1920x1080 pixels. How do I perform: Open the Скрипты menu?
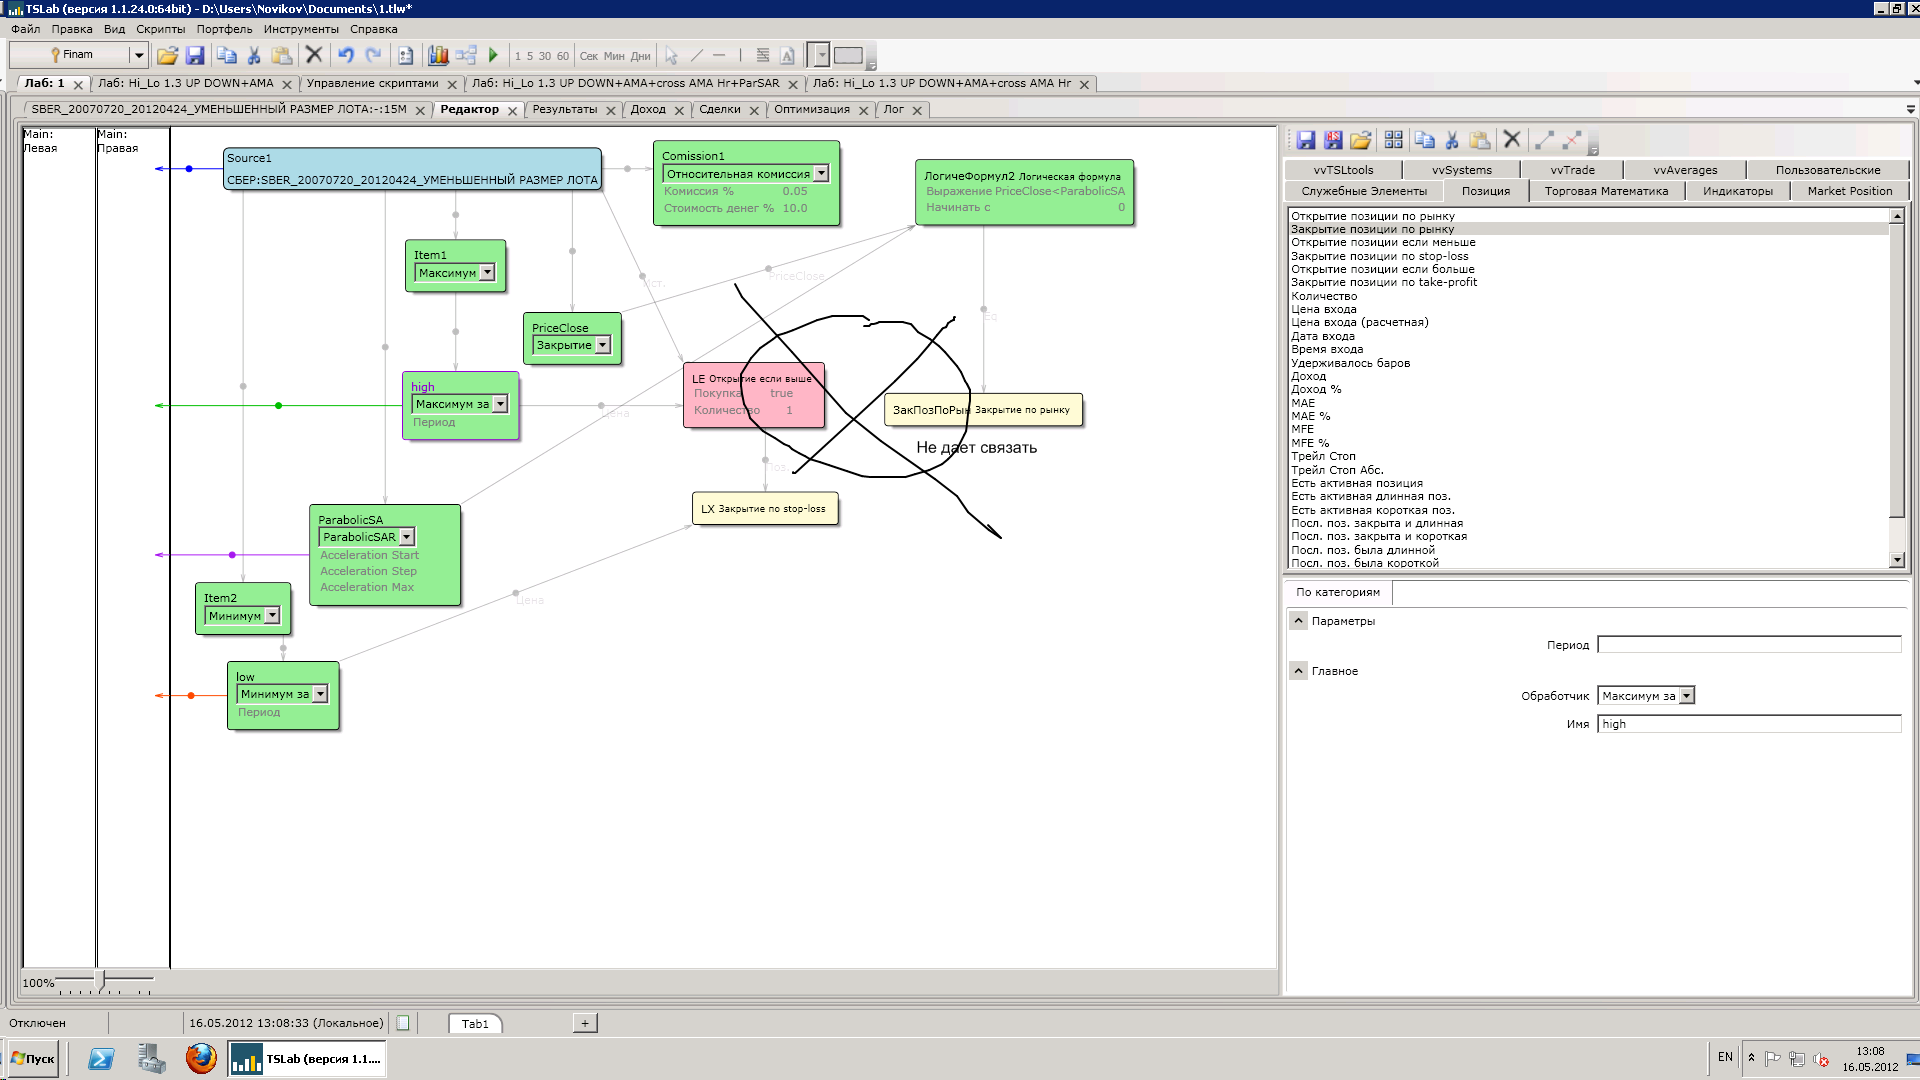(x=160, y=29)
